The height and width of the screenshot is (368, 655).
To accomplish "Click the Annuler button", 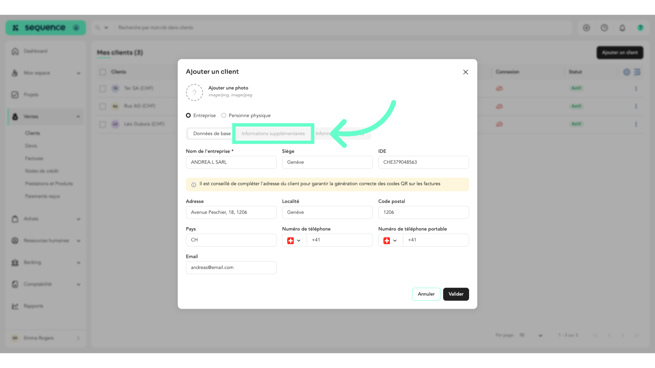I will [x=426, y=294].
